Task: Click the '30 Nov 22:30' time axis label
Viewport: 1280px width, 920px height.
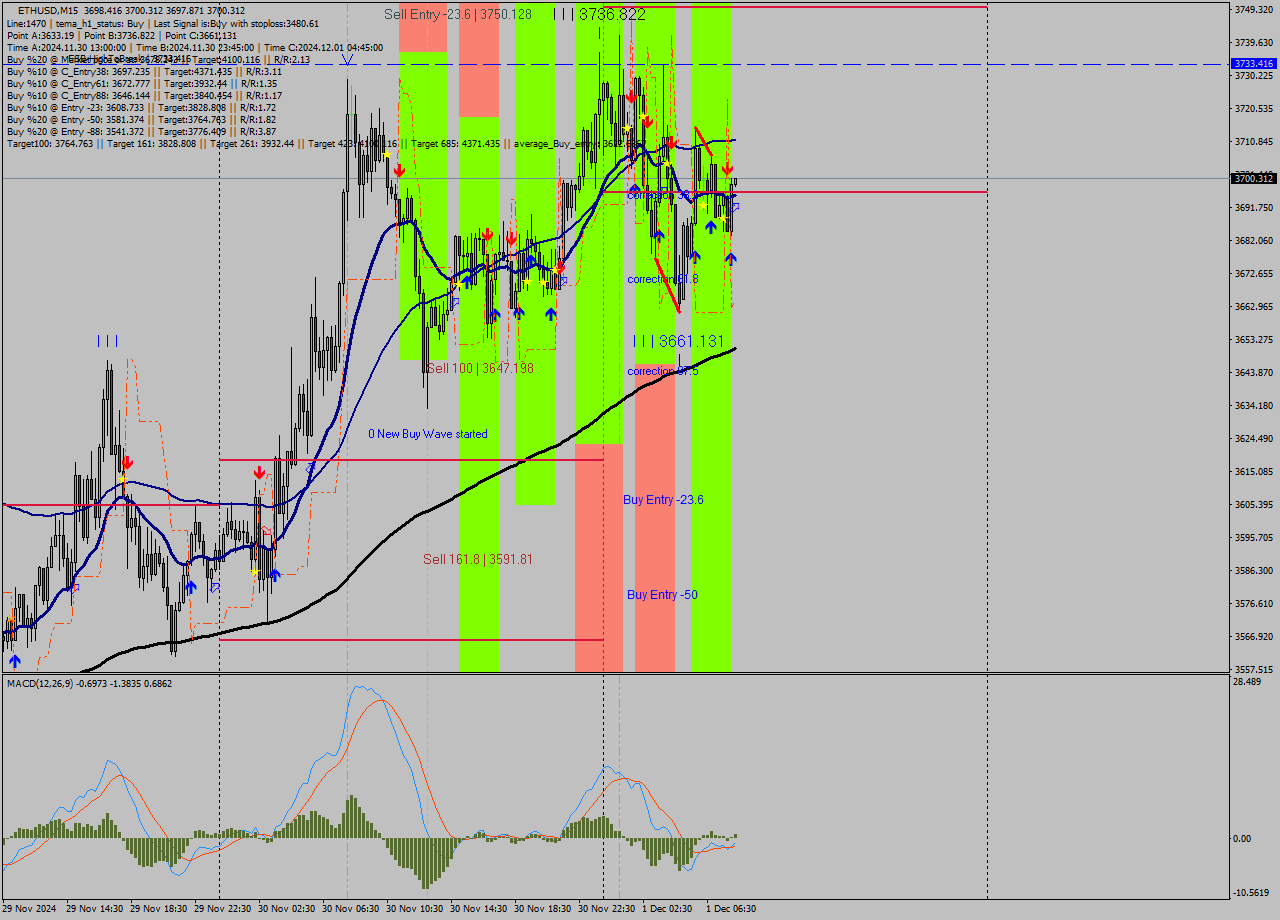Action: point(607,909)
